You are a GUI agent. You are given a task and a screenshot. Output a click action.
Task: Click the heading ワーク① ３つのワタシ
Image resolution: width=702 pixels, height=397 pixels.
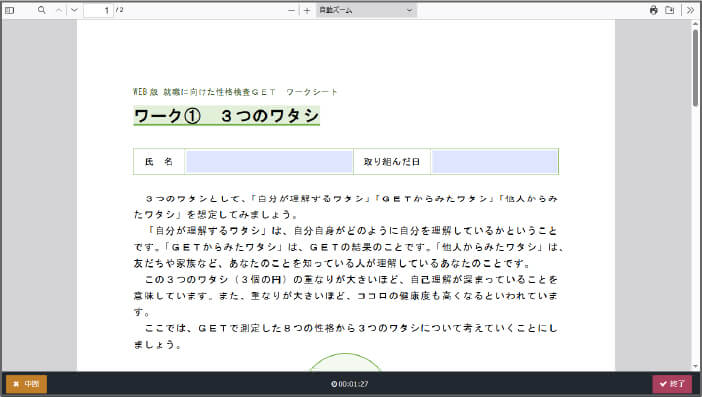(x=227, y=116)
